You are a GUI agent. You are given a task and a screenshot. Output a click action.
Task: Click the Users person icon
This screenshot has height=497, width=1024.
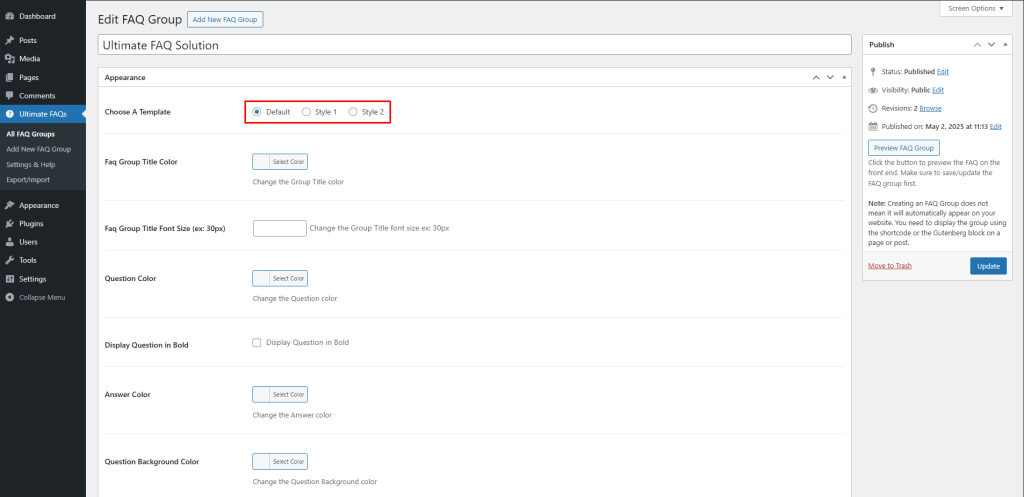10,242
